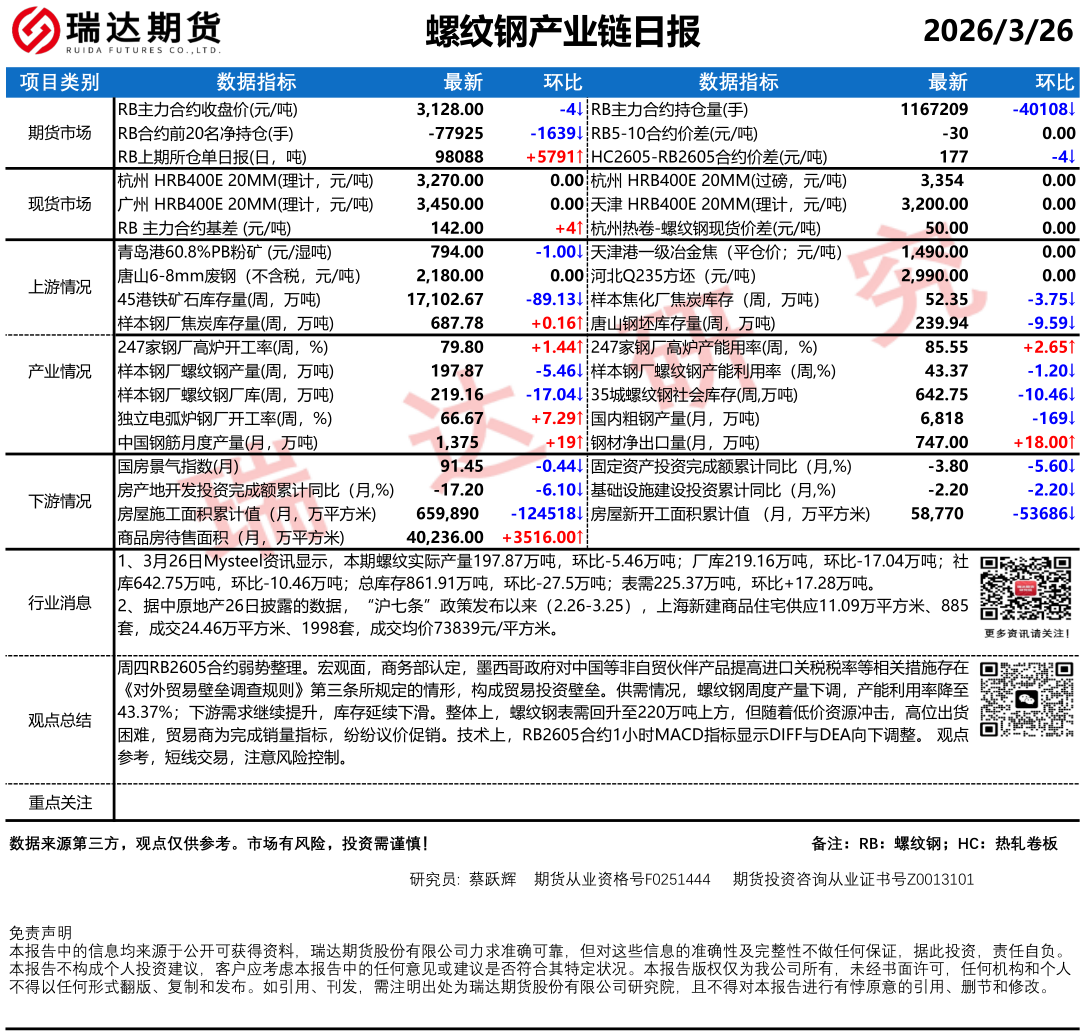Screen dimensions: 1084x1035
Task: Click the 上游情况 row label
Action: [x=60, y=287]
